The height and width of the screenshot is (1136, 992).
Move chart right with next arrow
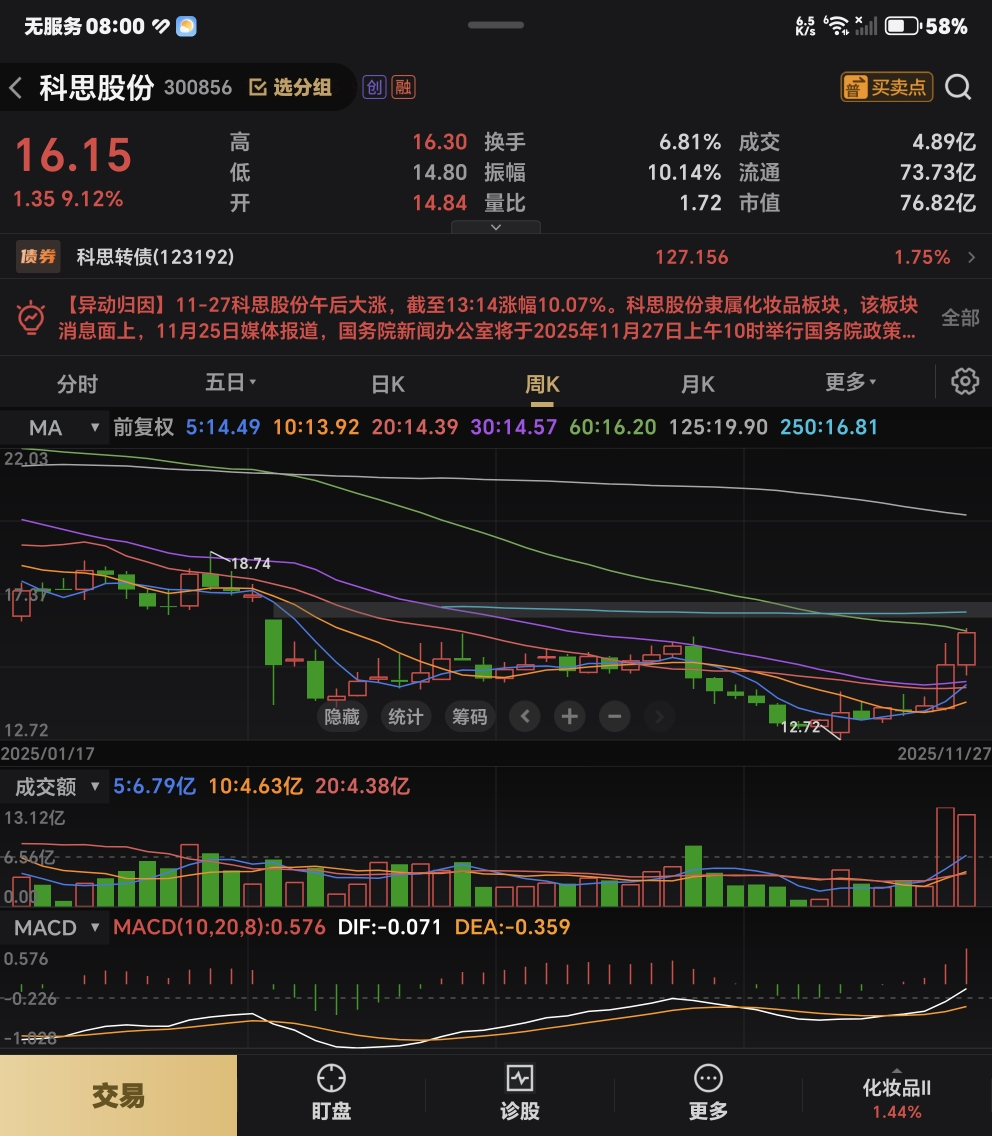point(659,717)
